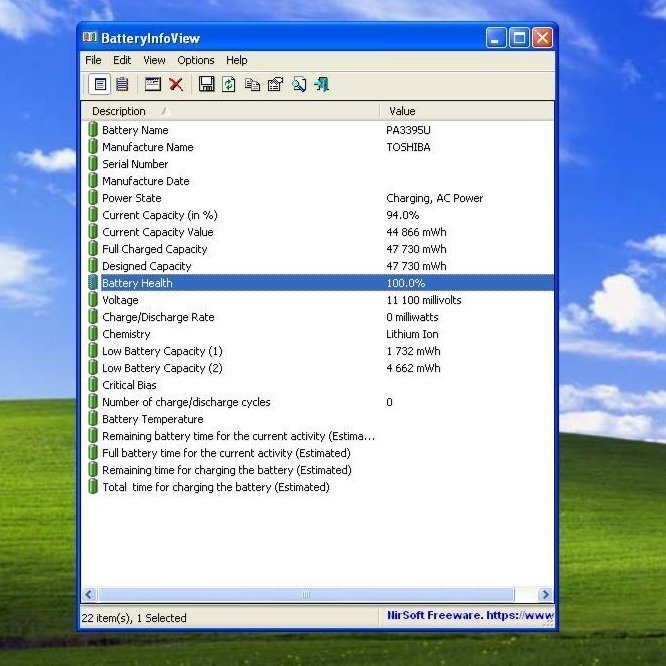Select 'Remaining time for charging the battery' row
The height and width of the screenshot is (666, 666).
[x=317, y=470]
